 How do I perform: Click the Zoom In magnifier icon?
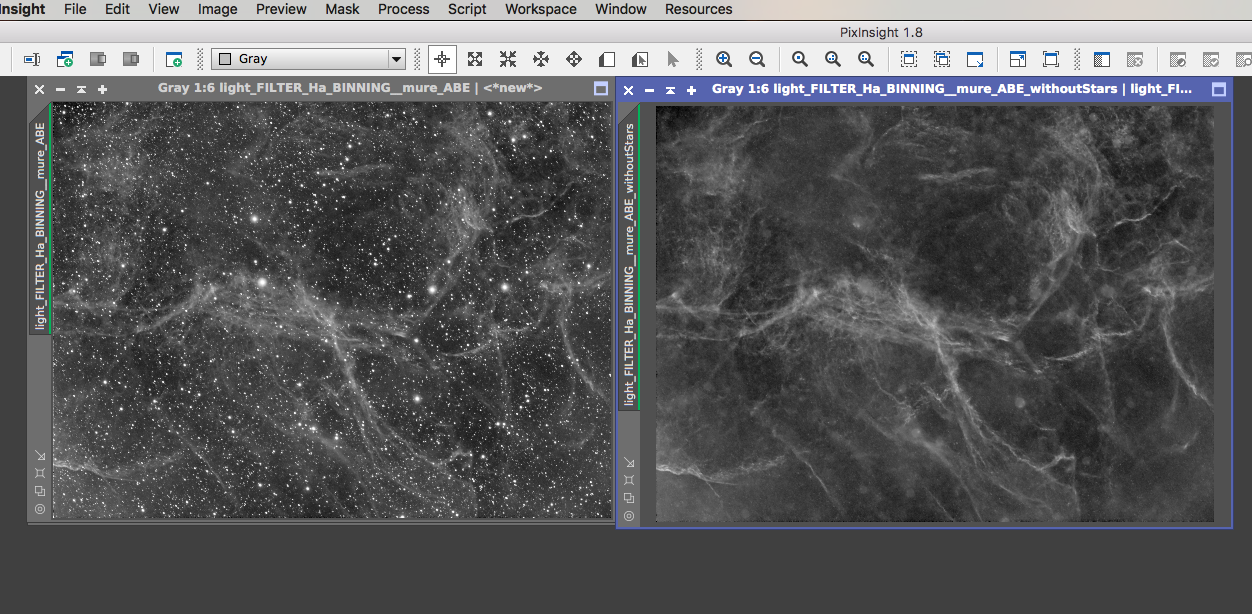[x=724, y=59]
